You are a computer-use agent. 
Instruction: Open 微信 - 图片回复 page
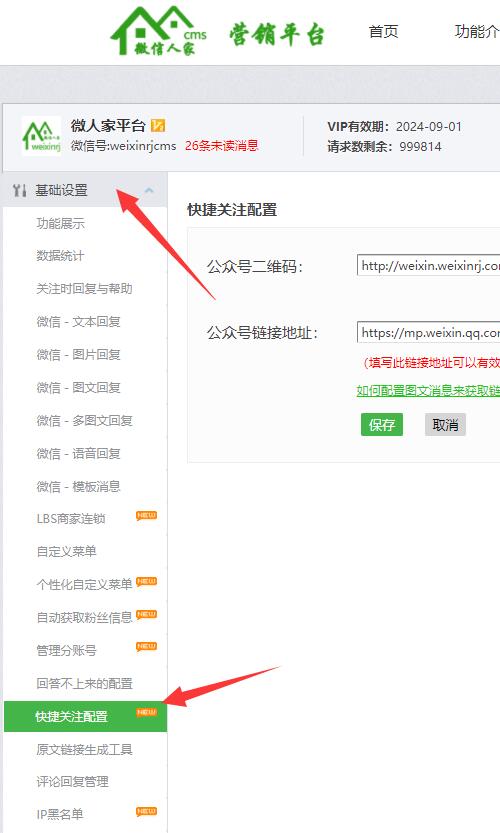tap(78, 354)
